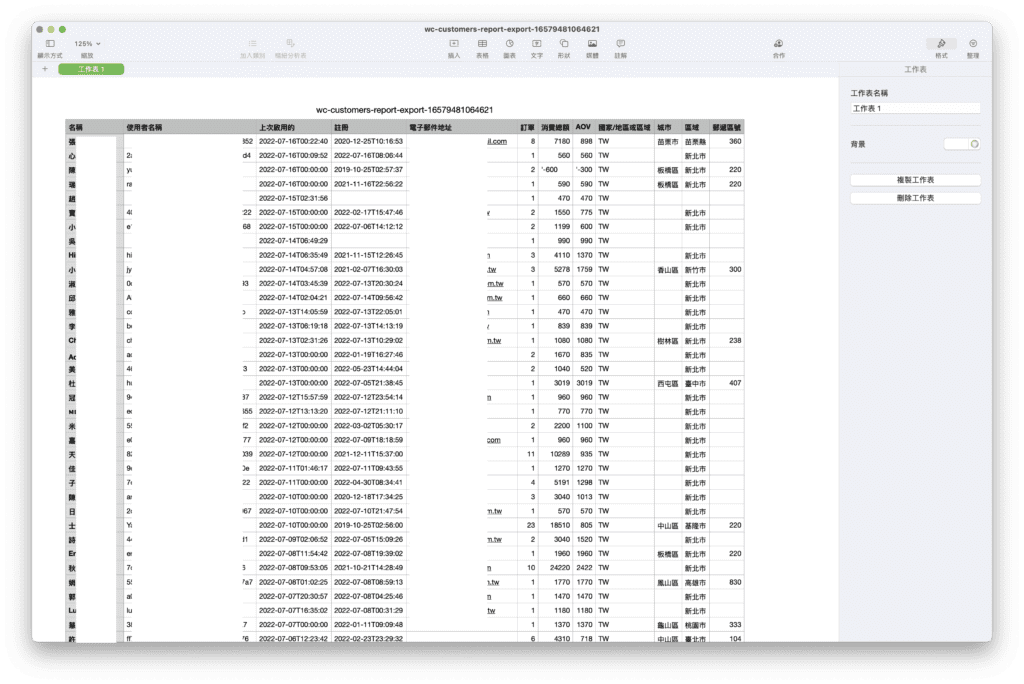Viewport: 1024px width, 684px height.
Task: Toggle the 格式 format sidebar
Action: (x=941, y=44)
